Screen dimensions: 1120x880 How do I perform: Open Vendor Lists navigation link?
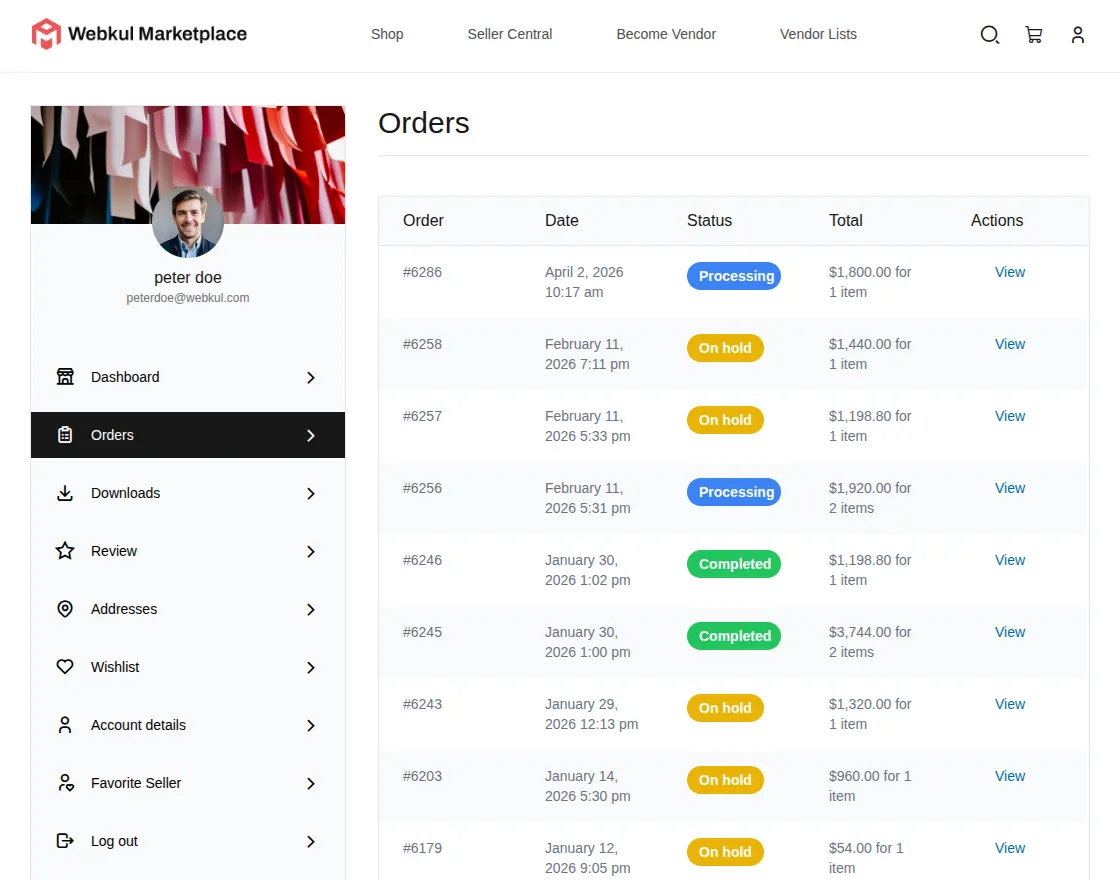818,34
